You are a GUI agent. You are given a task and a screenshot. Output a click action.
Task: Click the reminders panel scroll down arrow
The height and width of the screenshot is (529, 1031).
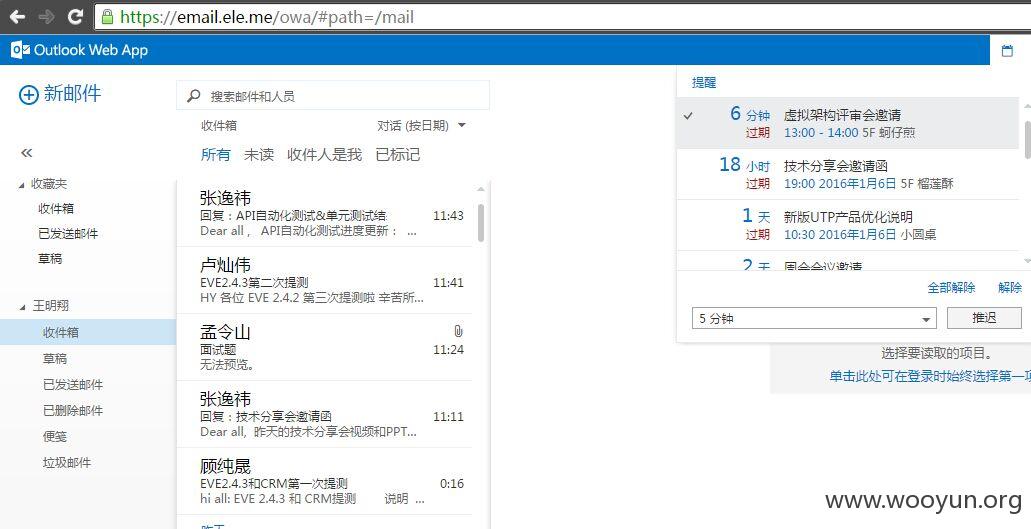tap(1027, 262)
